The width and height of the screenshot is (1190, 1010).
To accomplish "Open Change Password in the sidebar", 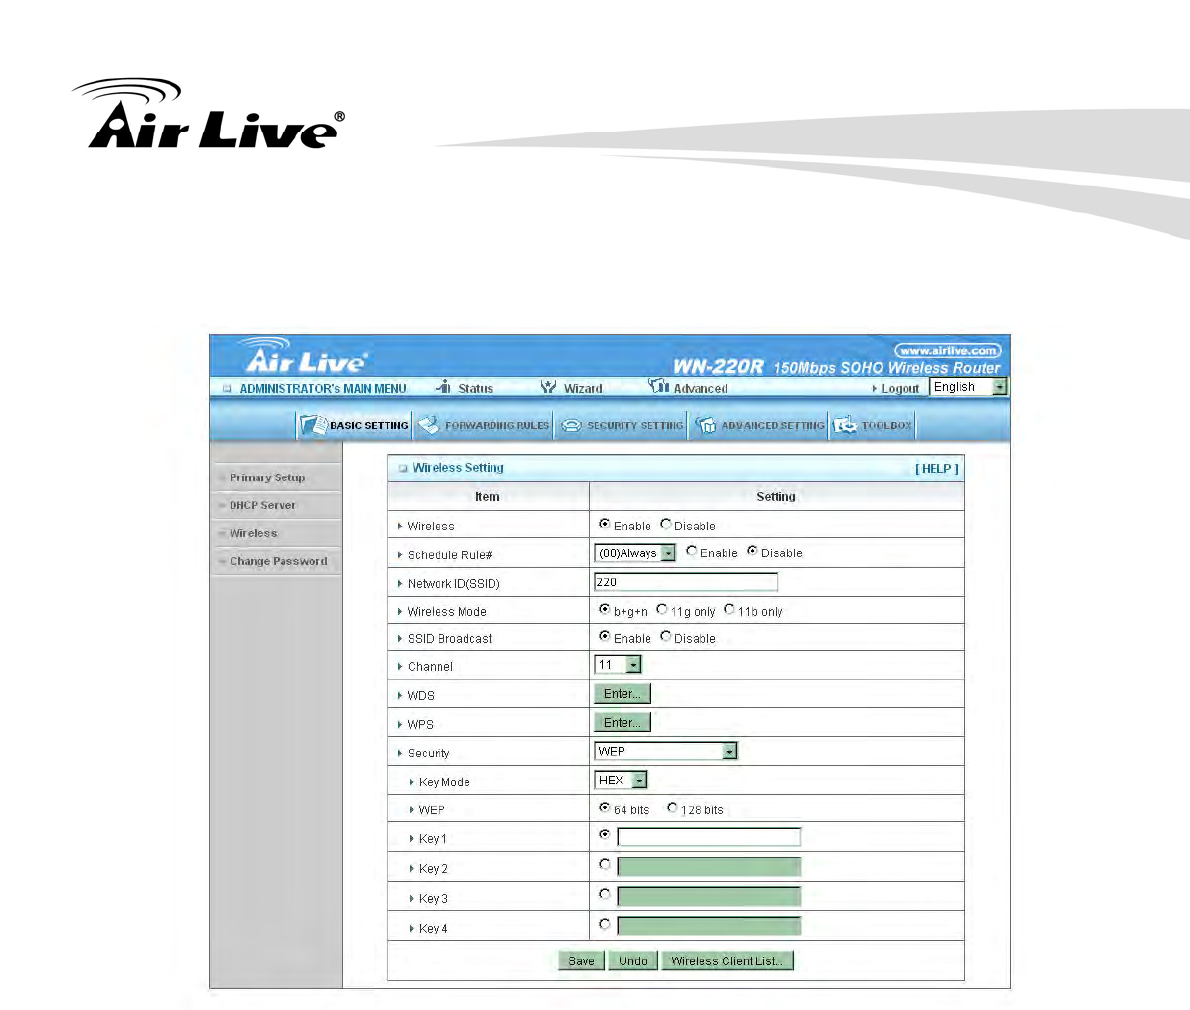I will coord(279,562).
